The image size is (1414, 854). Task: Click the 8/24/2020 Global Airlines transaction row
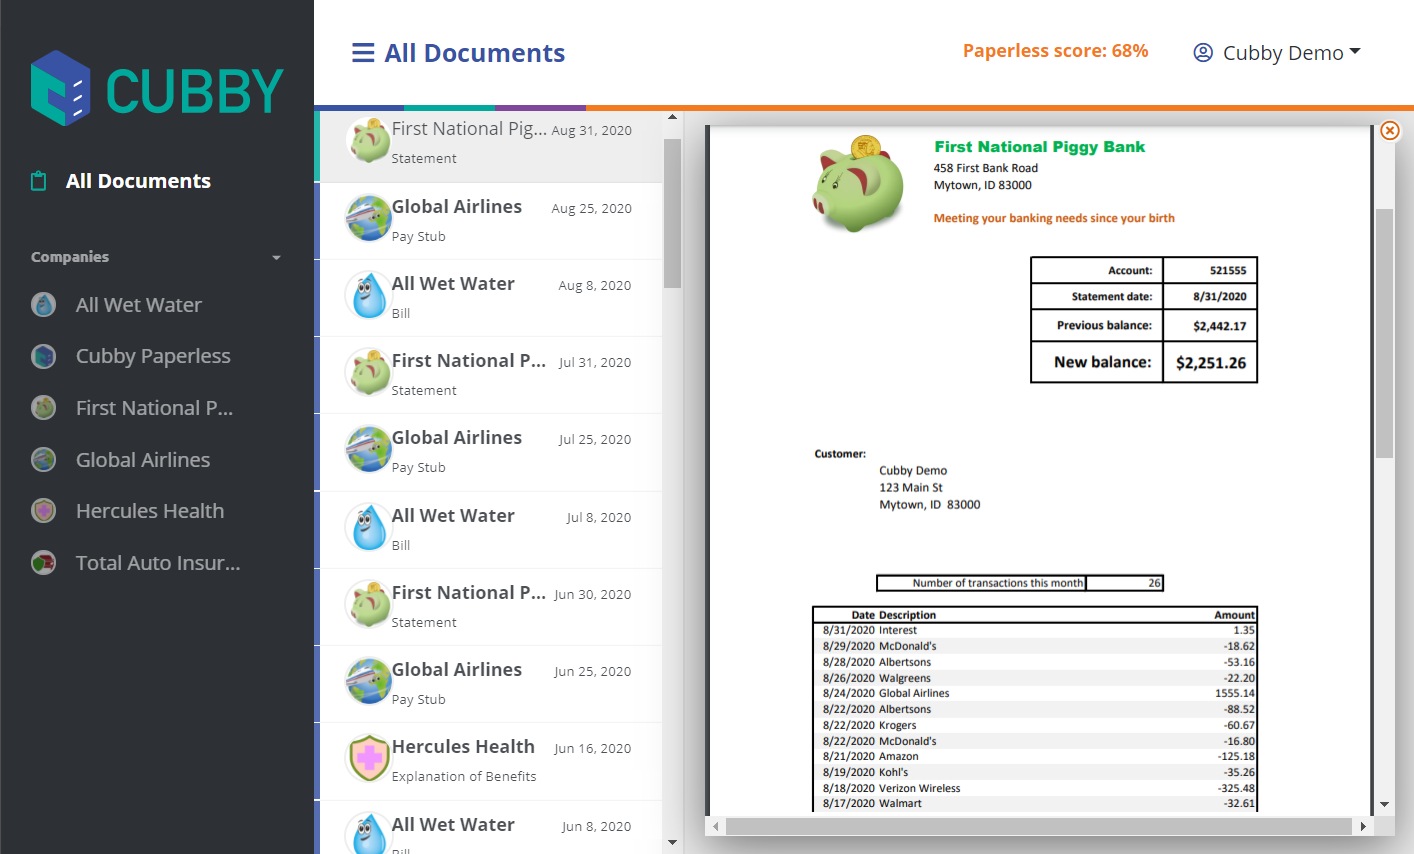(x=1034, y=693)
